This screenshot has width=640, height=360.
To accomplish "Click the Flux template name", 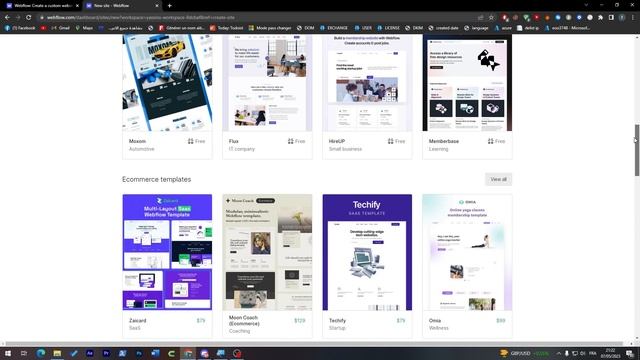I will 233,141.
